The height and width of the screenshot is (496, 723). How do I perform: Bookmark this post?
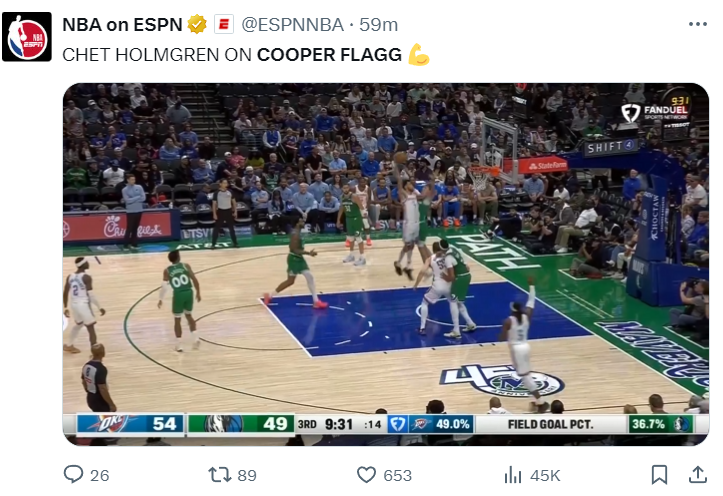(x=659, y=474)
